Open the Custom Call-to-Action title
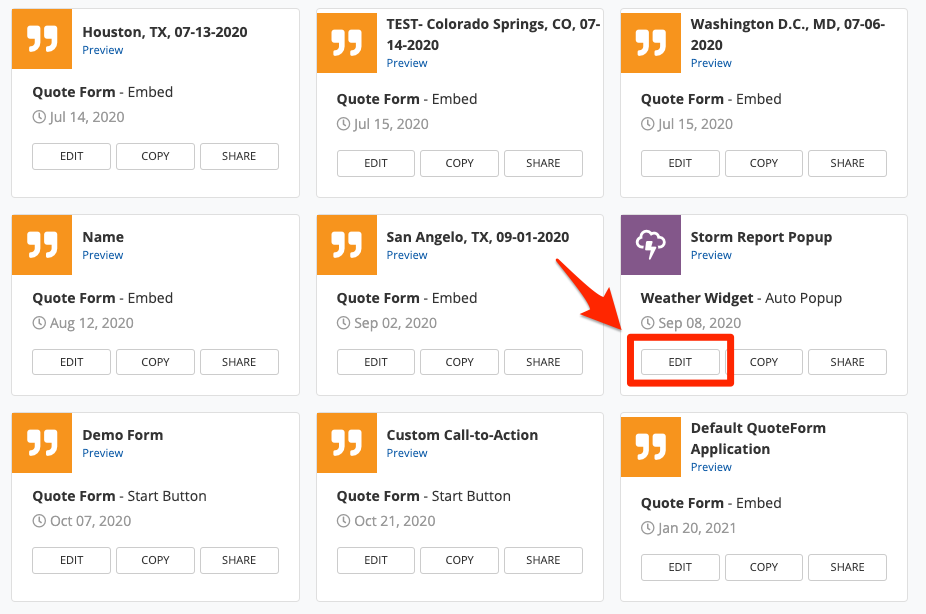This screenshot has height=614, width=926. tap(462, 435)
